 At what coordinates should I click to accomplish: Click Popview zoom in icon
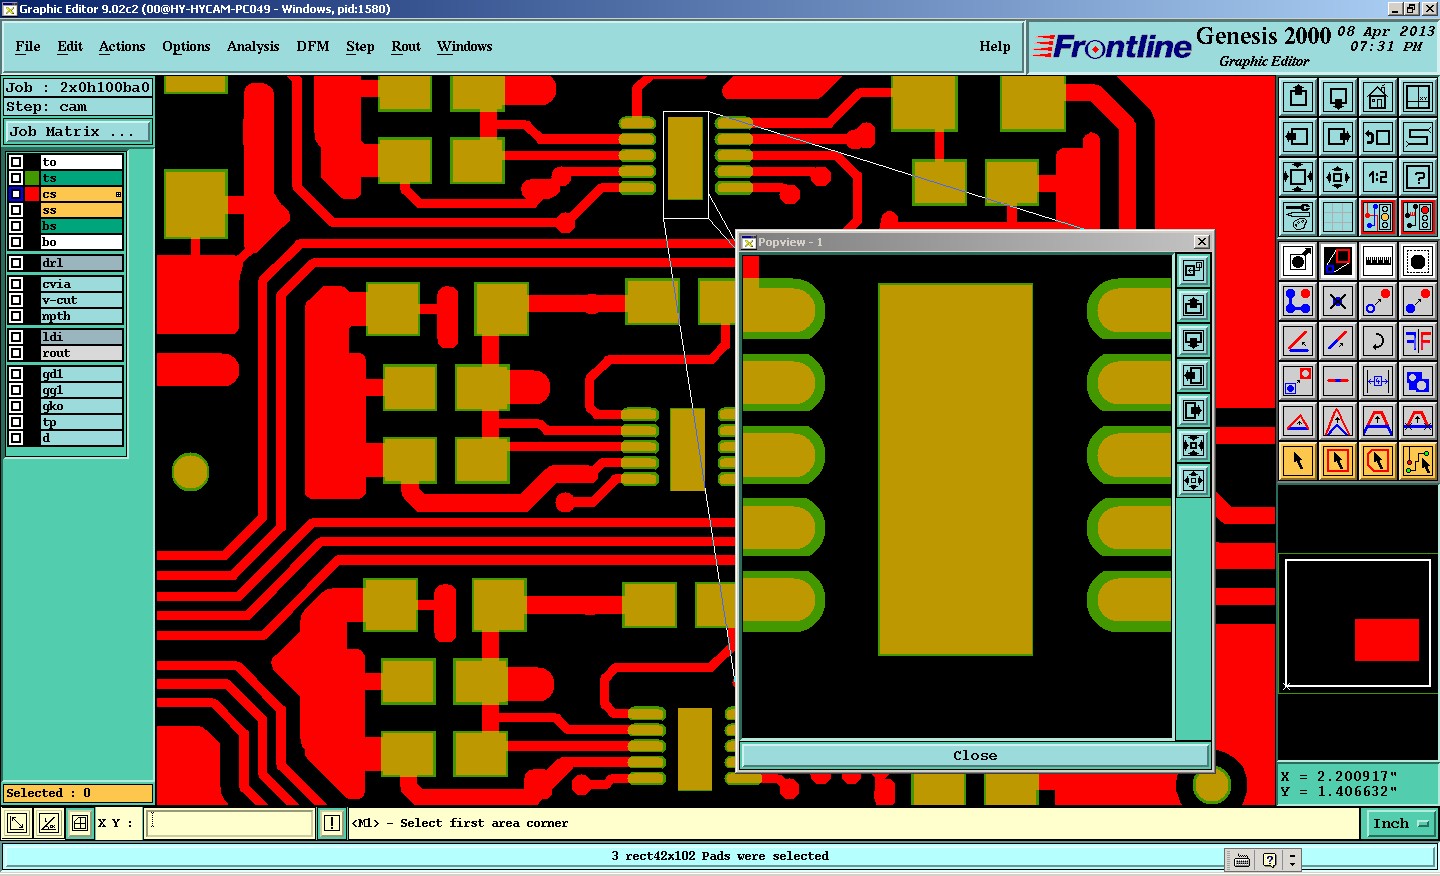point(1193,445)
